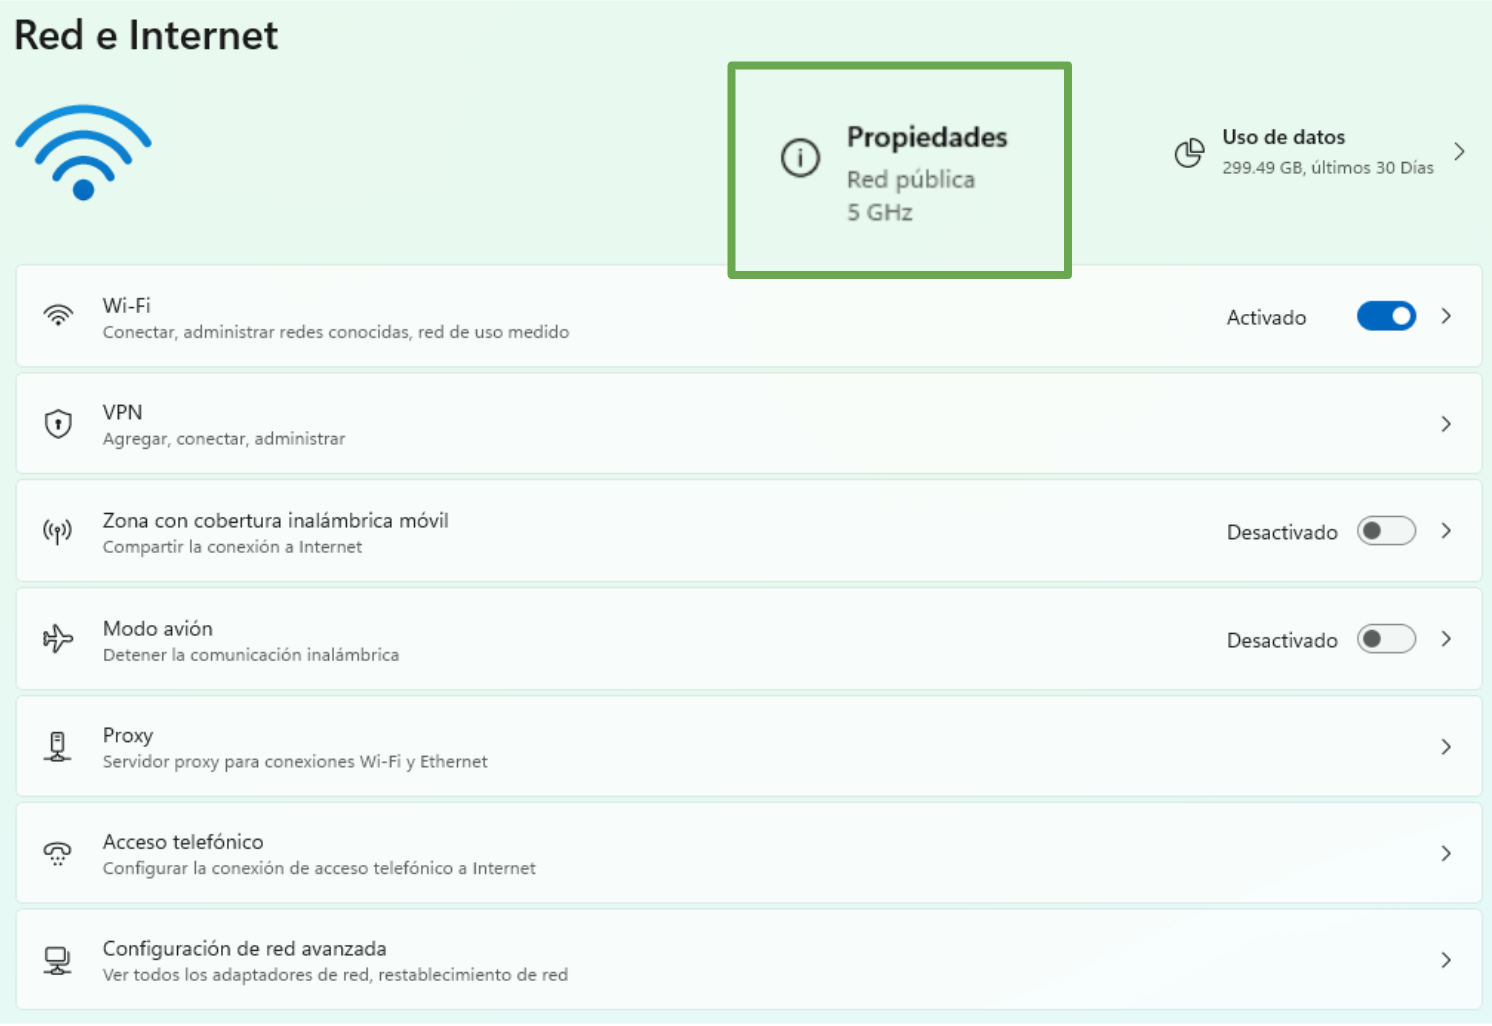Viewport: 1492px width, 1026px height.
Task: Open Uso de datos via pie chart icon
Action: 1190,152
